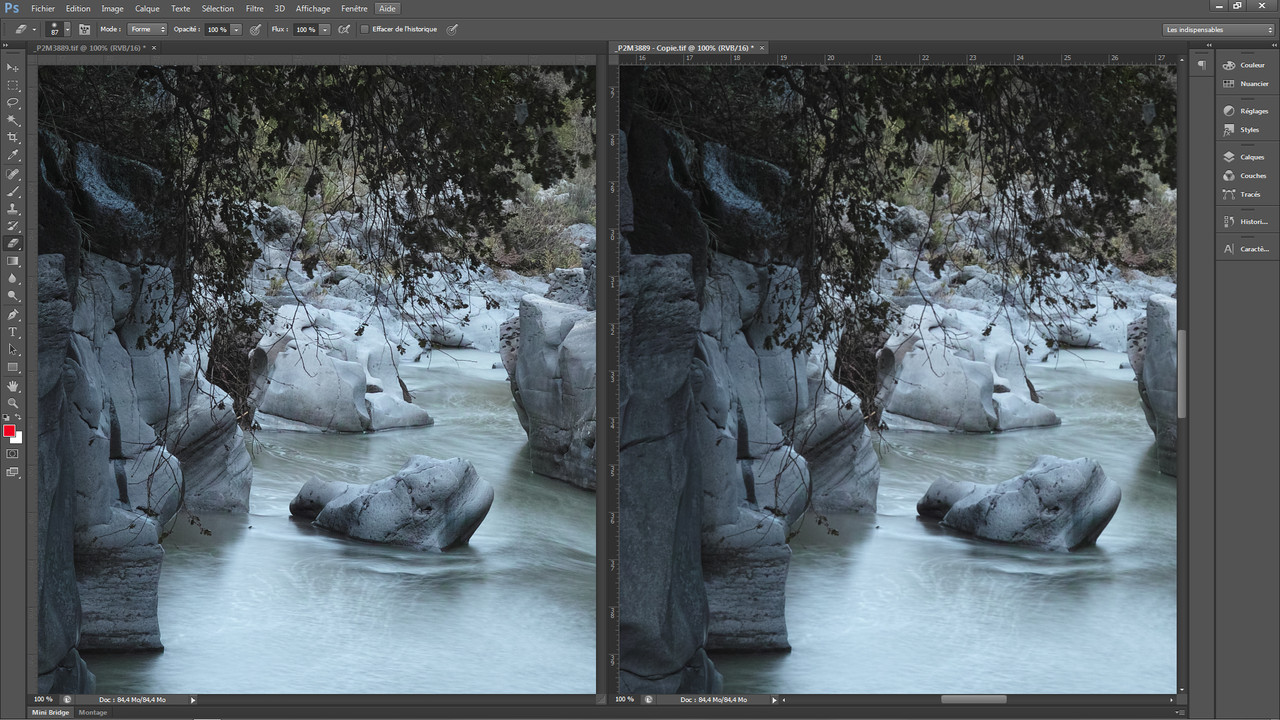Enable Effacer de l'historique checkbox
Screen dimensions: 1280x720
point(365,29)
